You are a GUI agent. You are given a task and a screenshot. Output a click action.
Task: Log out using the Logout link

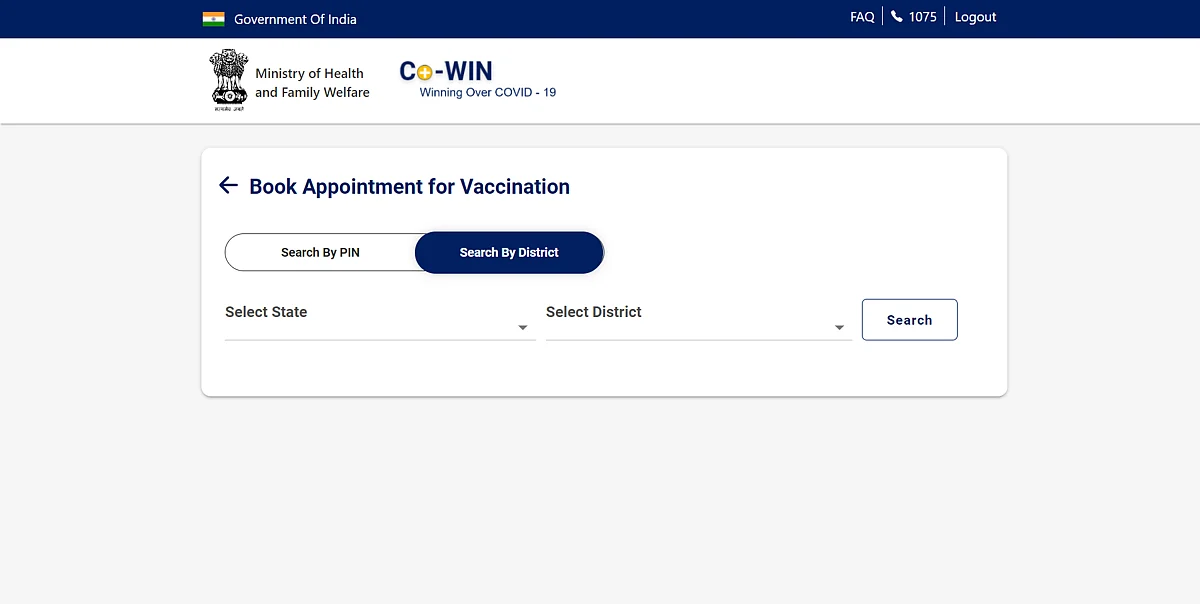[975, 17]
